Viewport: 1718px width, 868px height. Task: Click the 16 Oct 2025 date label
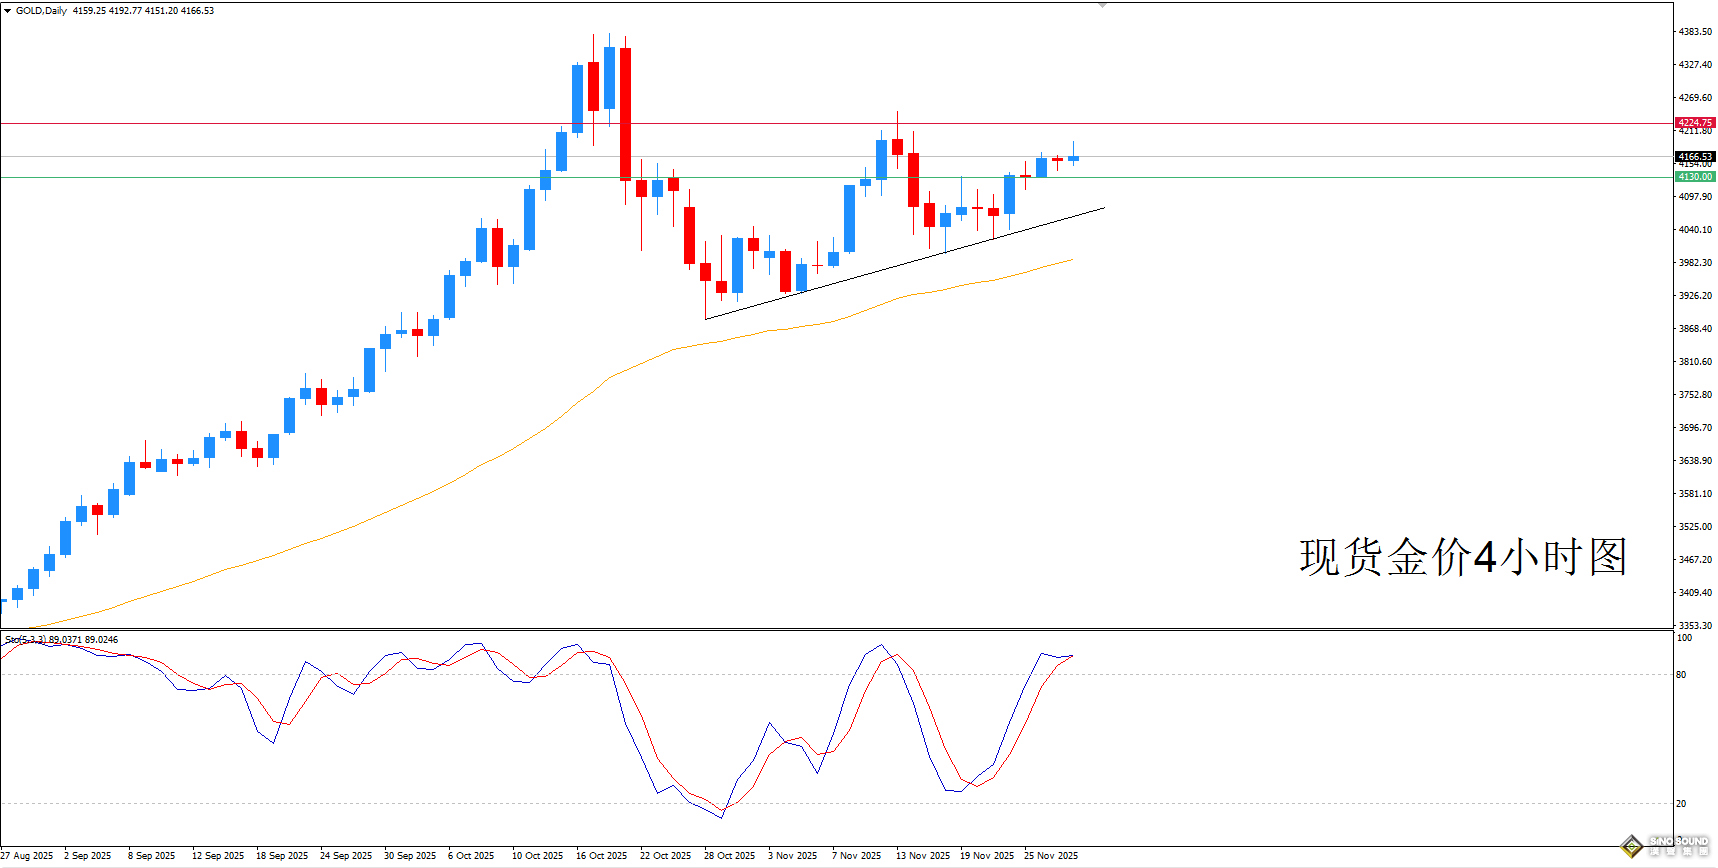(601, 856)
